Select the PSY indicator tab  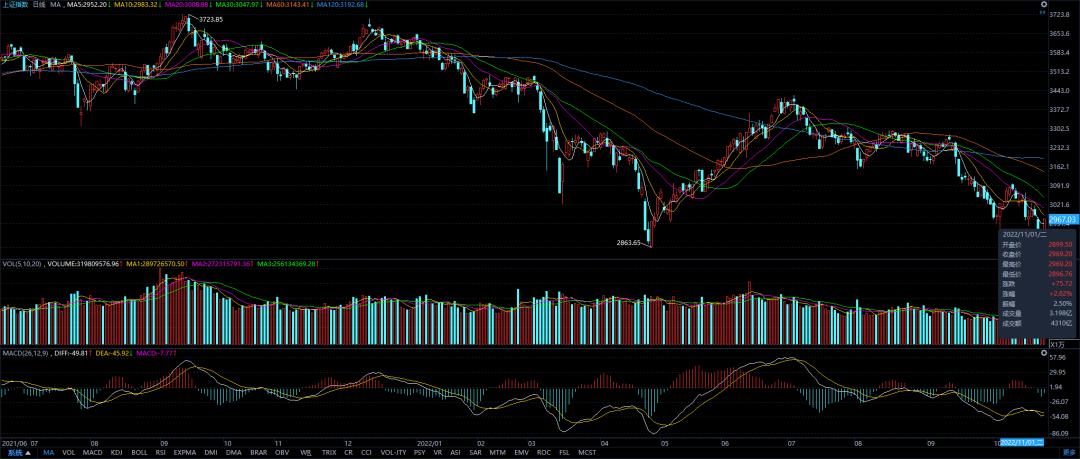[x=419, y=453]
